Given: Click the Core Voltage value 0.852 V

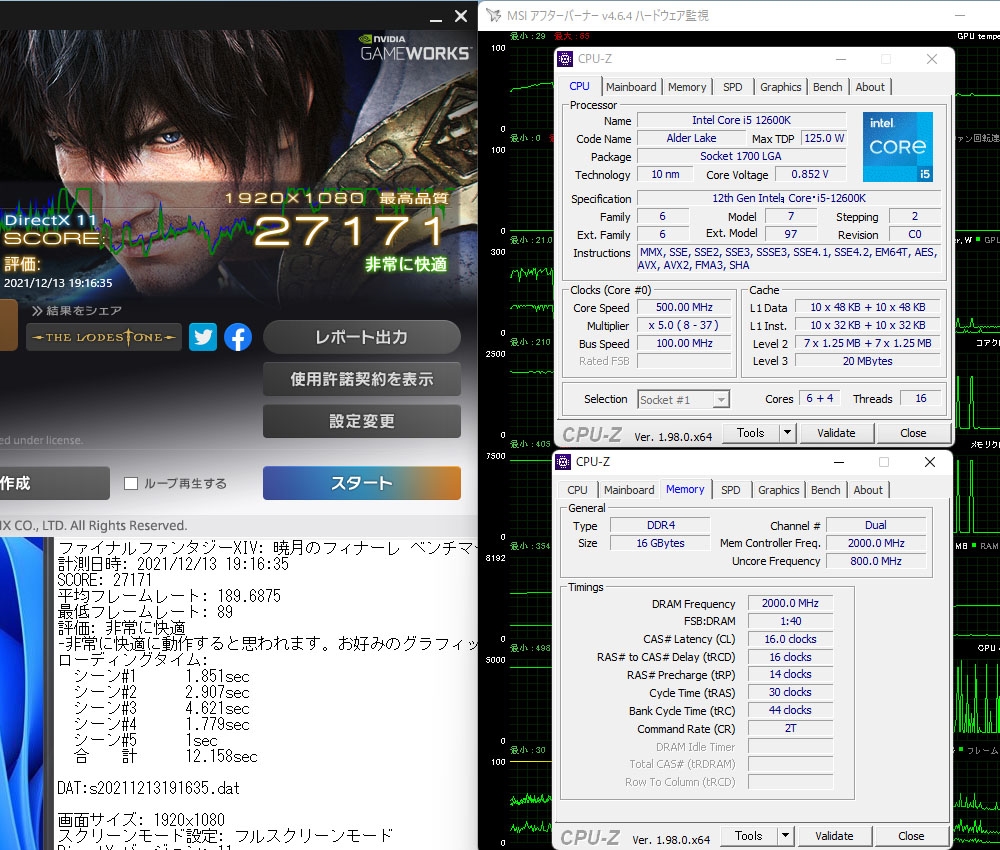Looking at the screenshot, I should coord(810,174).
